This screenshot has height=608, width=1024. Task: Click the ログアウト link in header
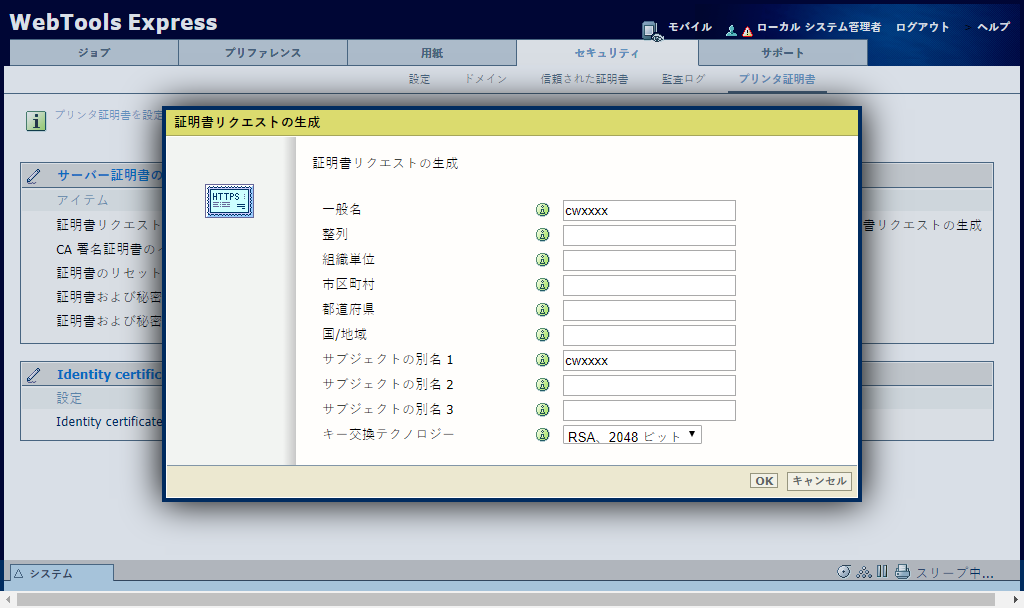click(923, 27)
